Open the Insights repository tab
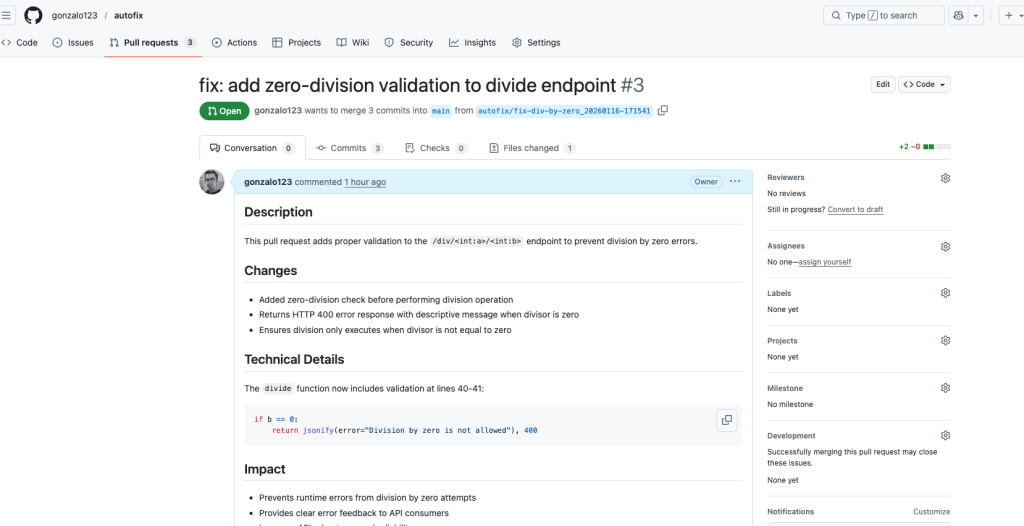1024x526 pixels. 472,43
